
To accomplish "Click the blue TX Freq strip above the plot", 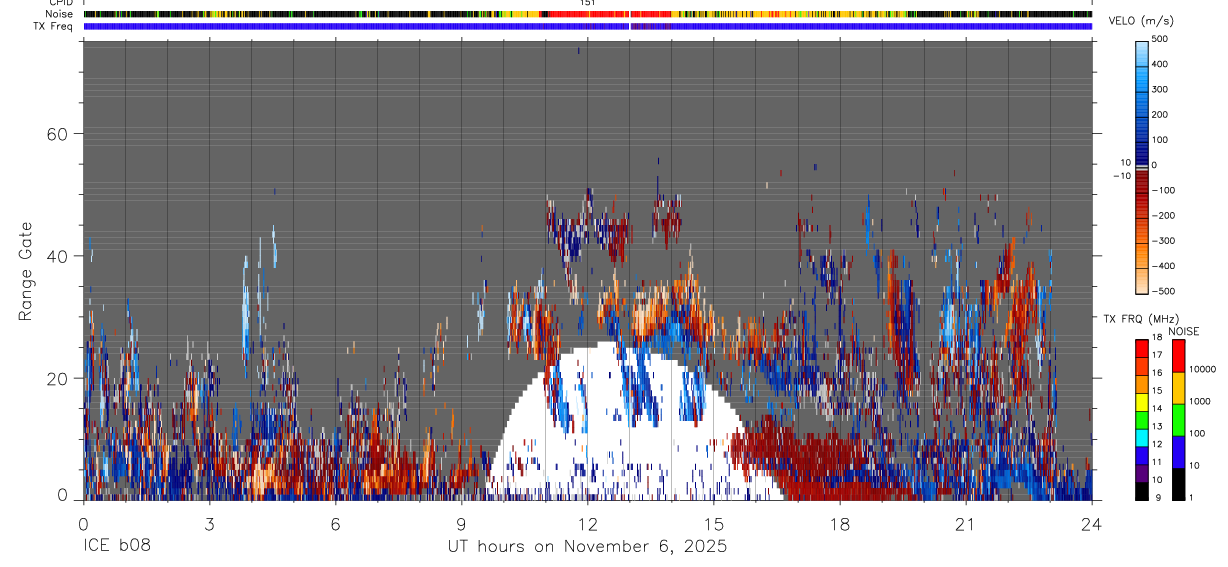I will 587,26.
